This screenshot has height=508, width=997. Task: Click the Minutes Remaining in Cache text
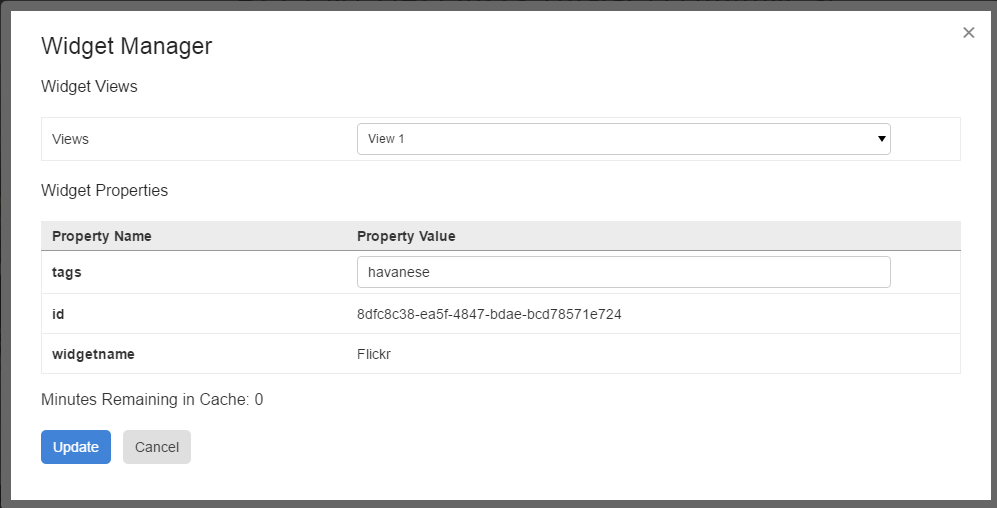pos(144,400)
